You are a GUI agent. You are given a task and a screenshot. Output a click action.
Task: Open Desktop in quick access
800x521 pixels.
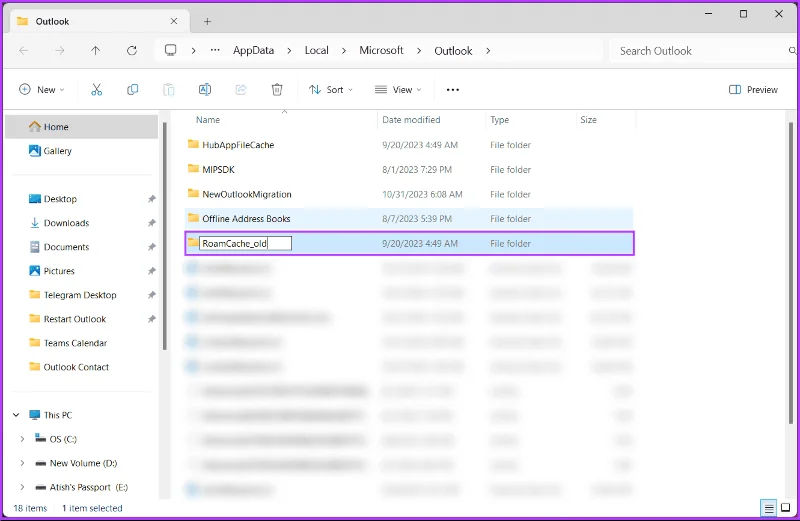click(53, 199)
